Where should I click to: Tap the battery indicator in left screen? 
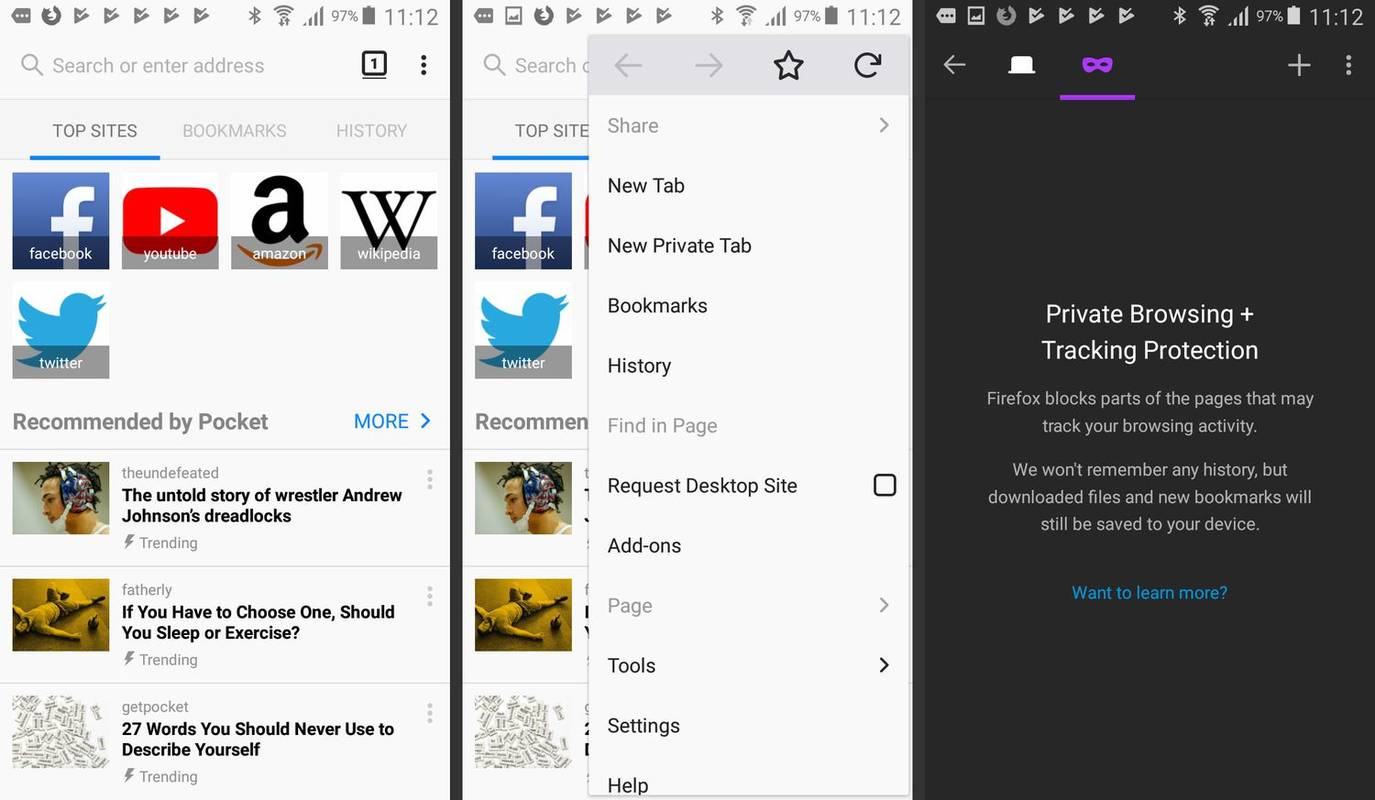(369, 16)
